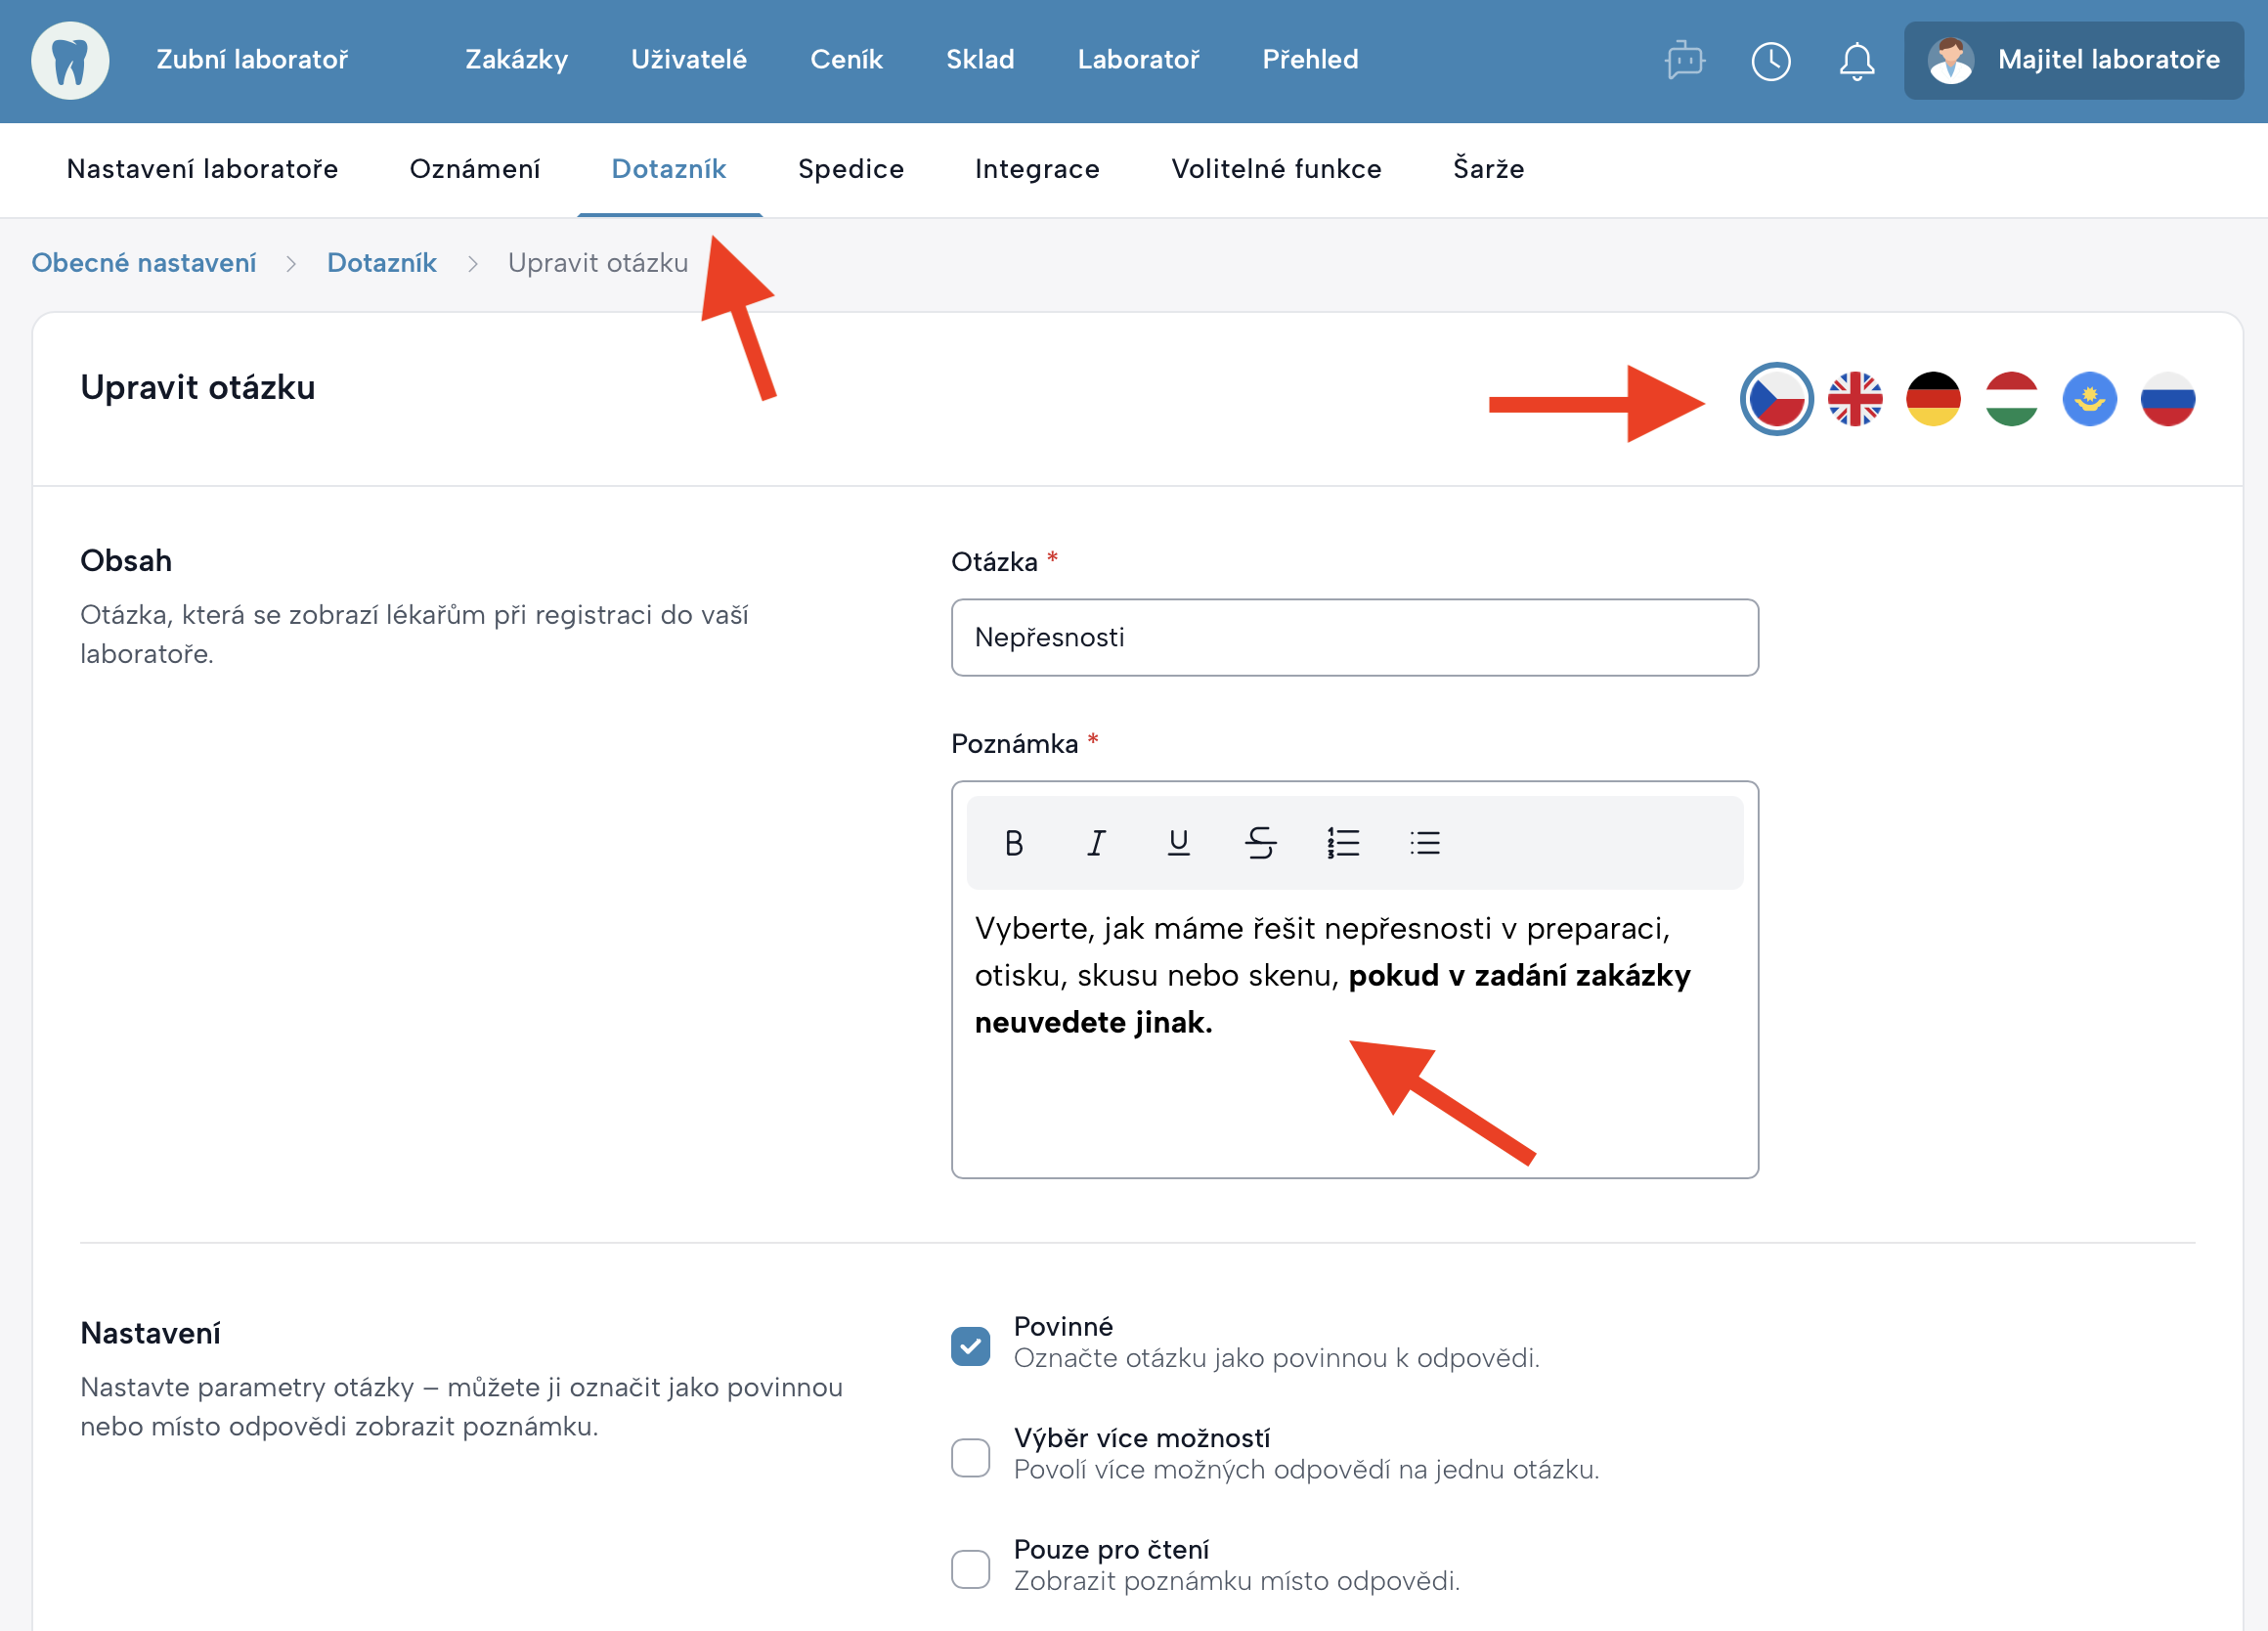Apply italic formatting in note editor
2268x1631 pixels.
(1096, 843)
